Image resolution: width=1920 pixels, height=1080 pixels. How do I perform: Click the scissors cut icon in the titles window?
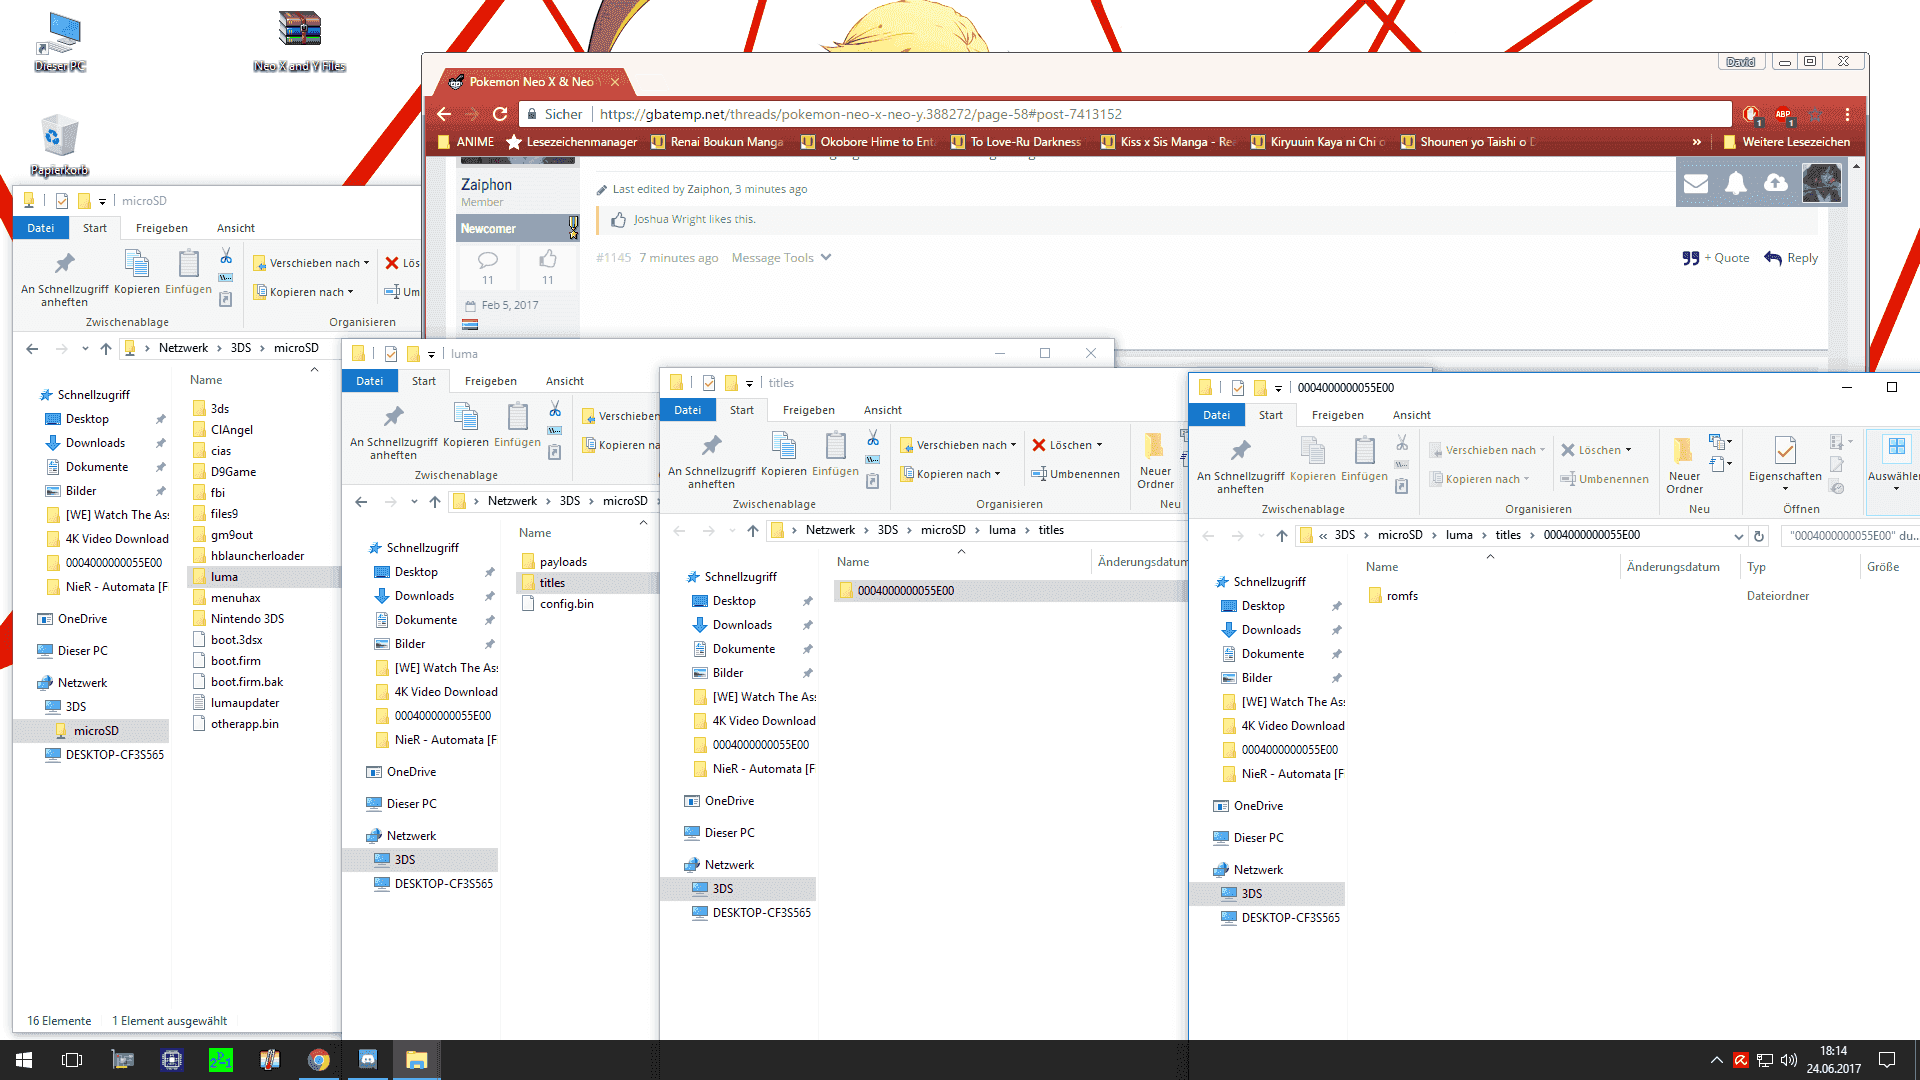coord(873,438)
